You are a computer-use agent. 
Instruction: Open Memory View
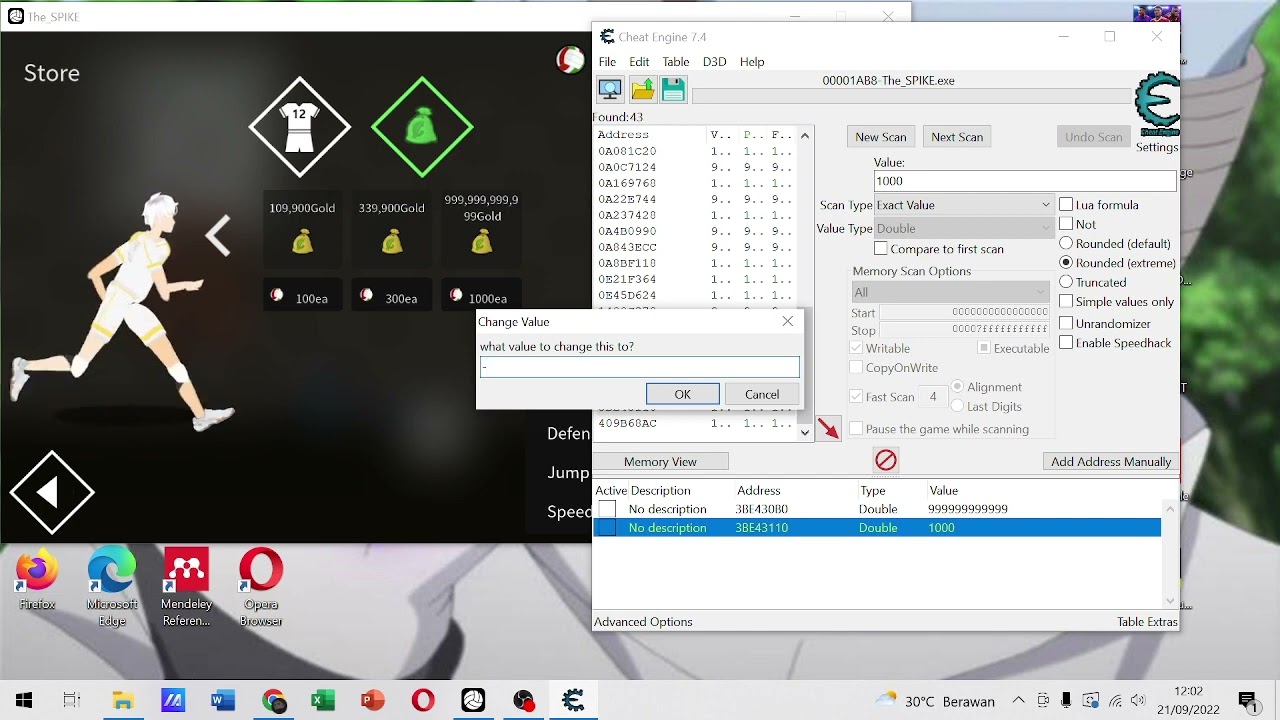pos(660,462)
